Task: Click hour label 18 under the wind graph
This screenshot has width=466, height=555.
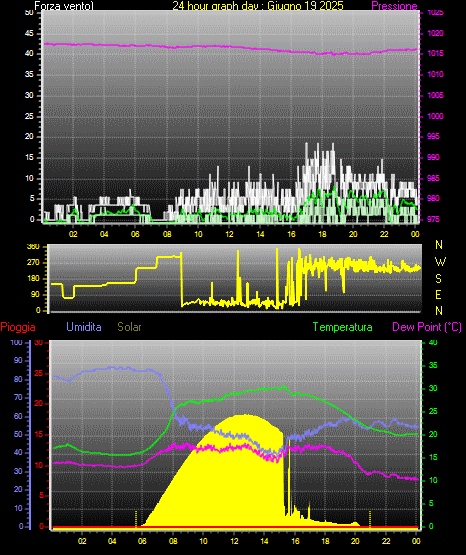Action: [322, 234]
